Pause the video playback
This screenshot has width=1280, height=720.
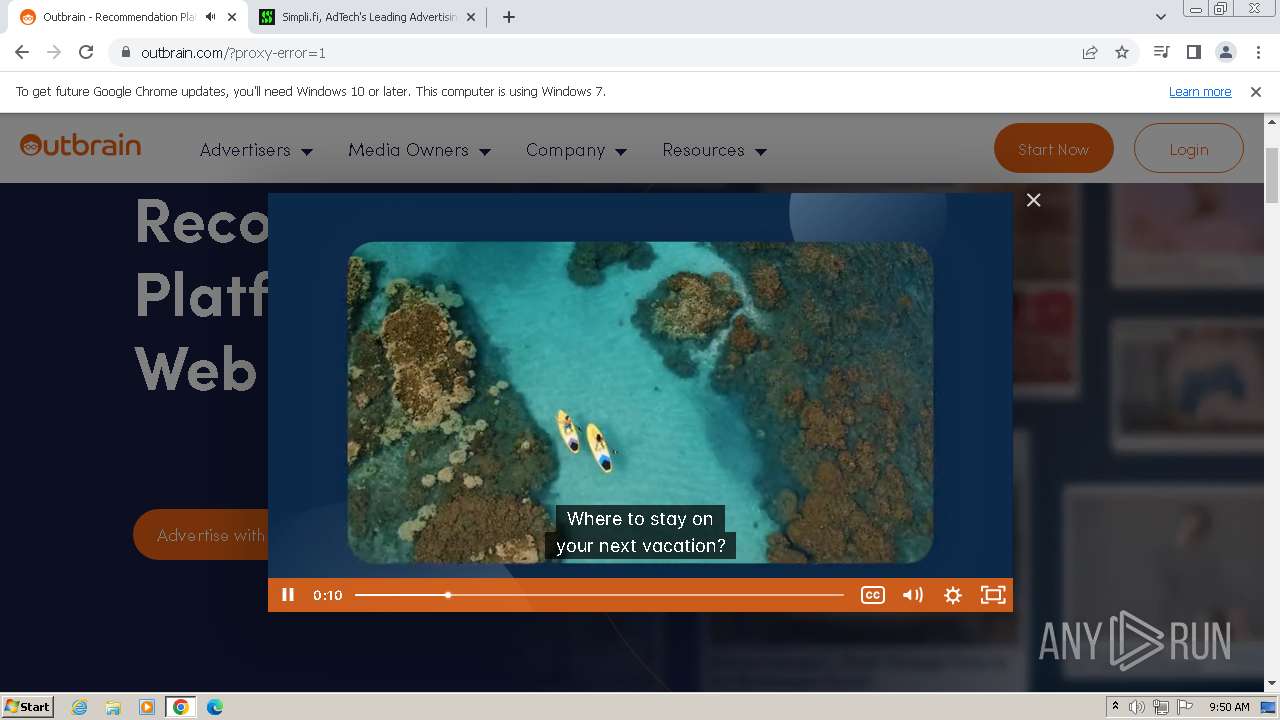click(288, 595)
